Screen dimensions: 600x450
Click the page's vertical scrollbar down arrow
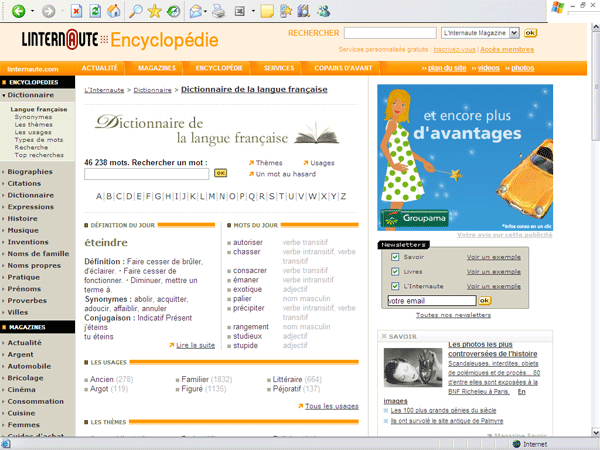pos(596,432)
